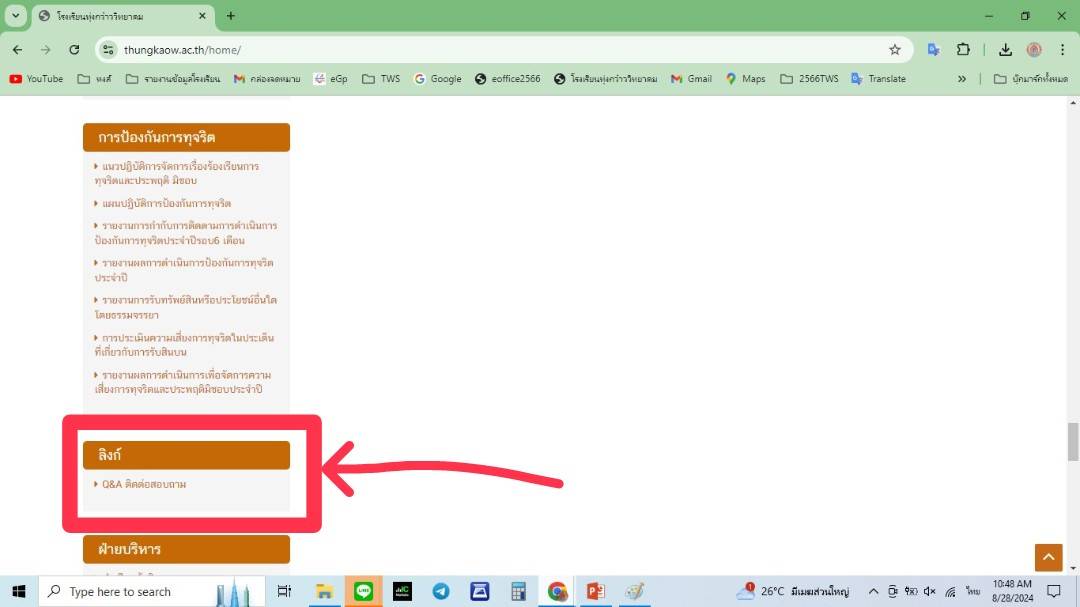Click the Google Translate icon in address bar

coord(933,49)
